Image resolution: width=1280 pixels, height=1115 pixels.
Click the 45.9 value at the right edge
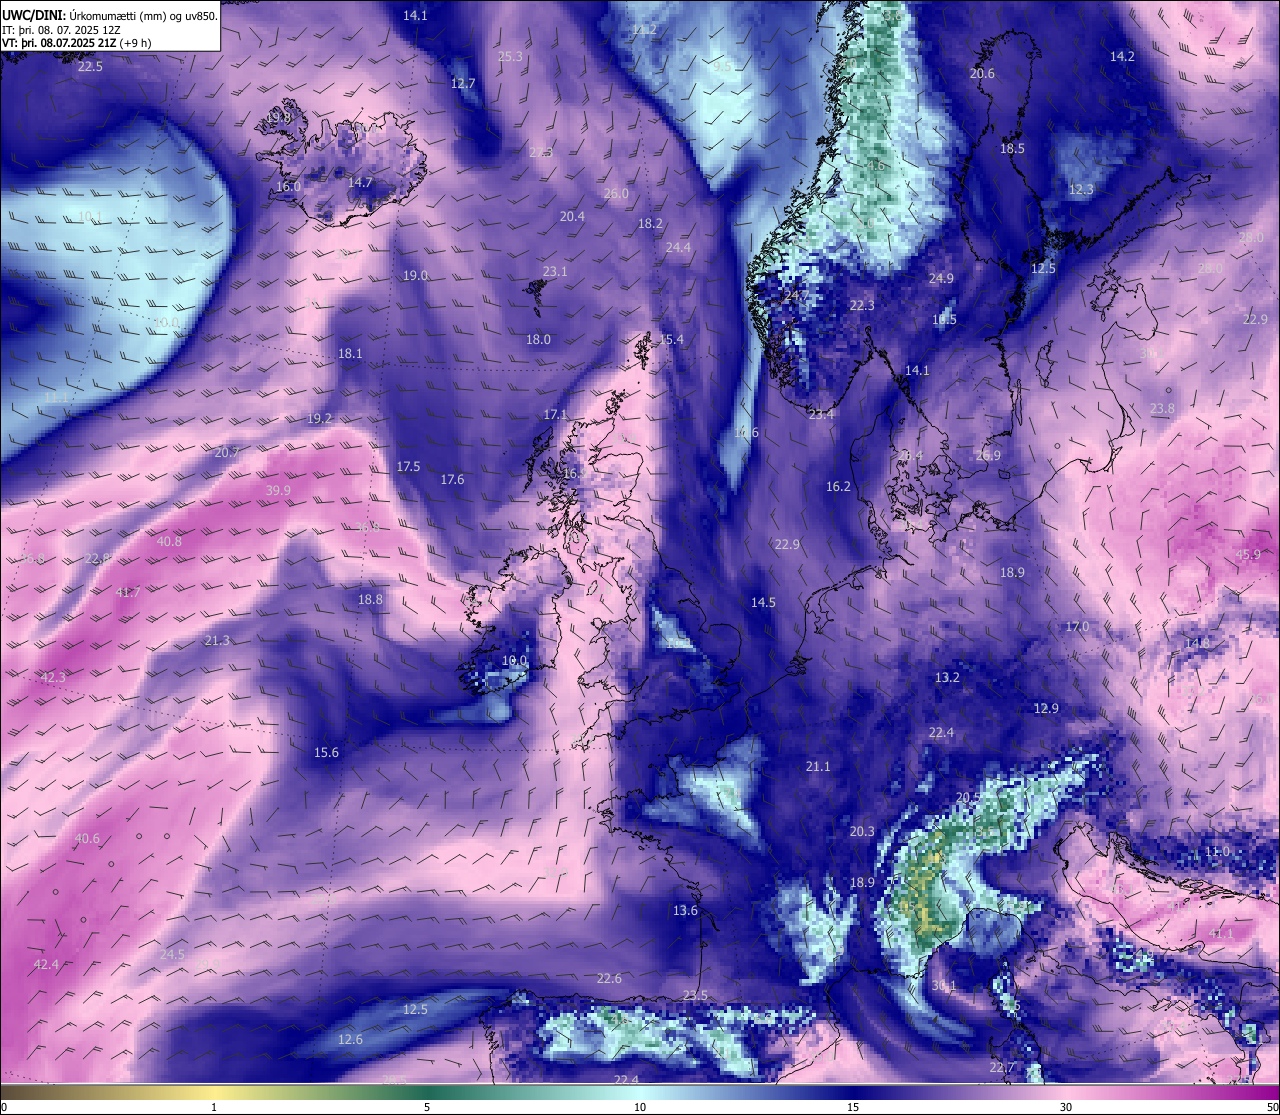click(x=1248, y=555)
